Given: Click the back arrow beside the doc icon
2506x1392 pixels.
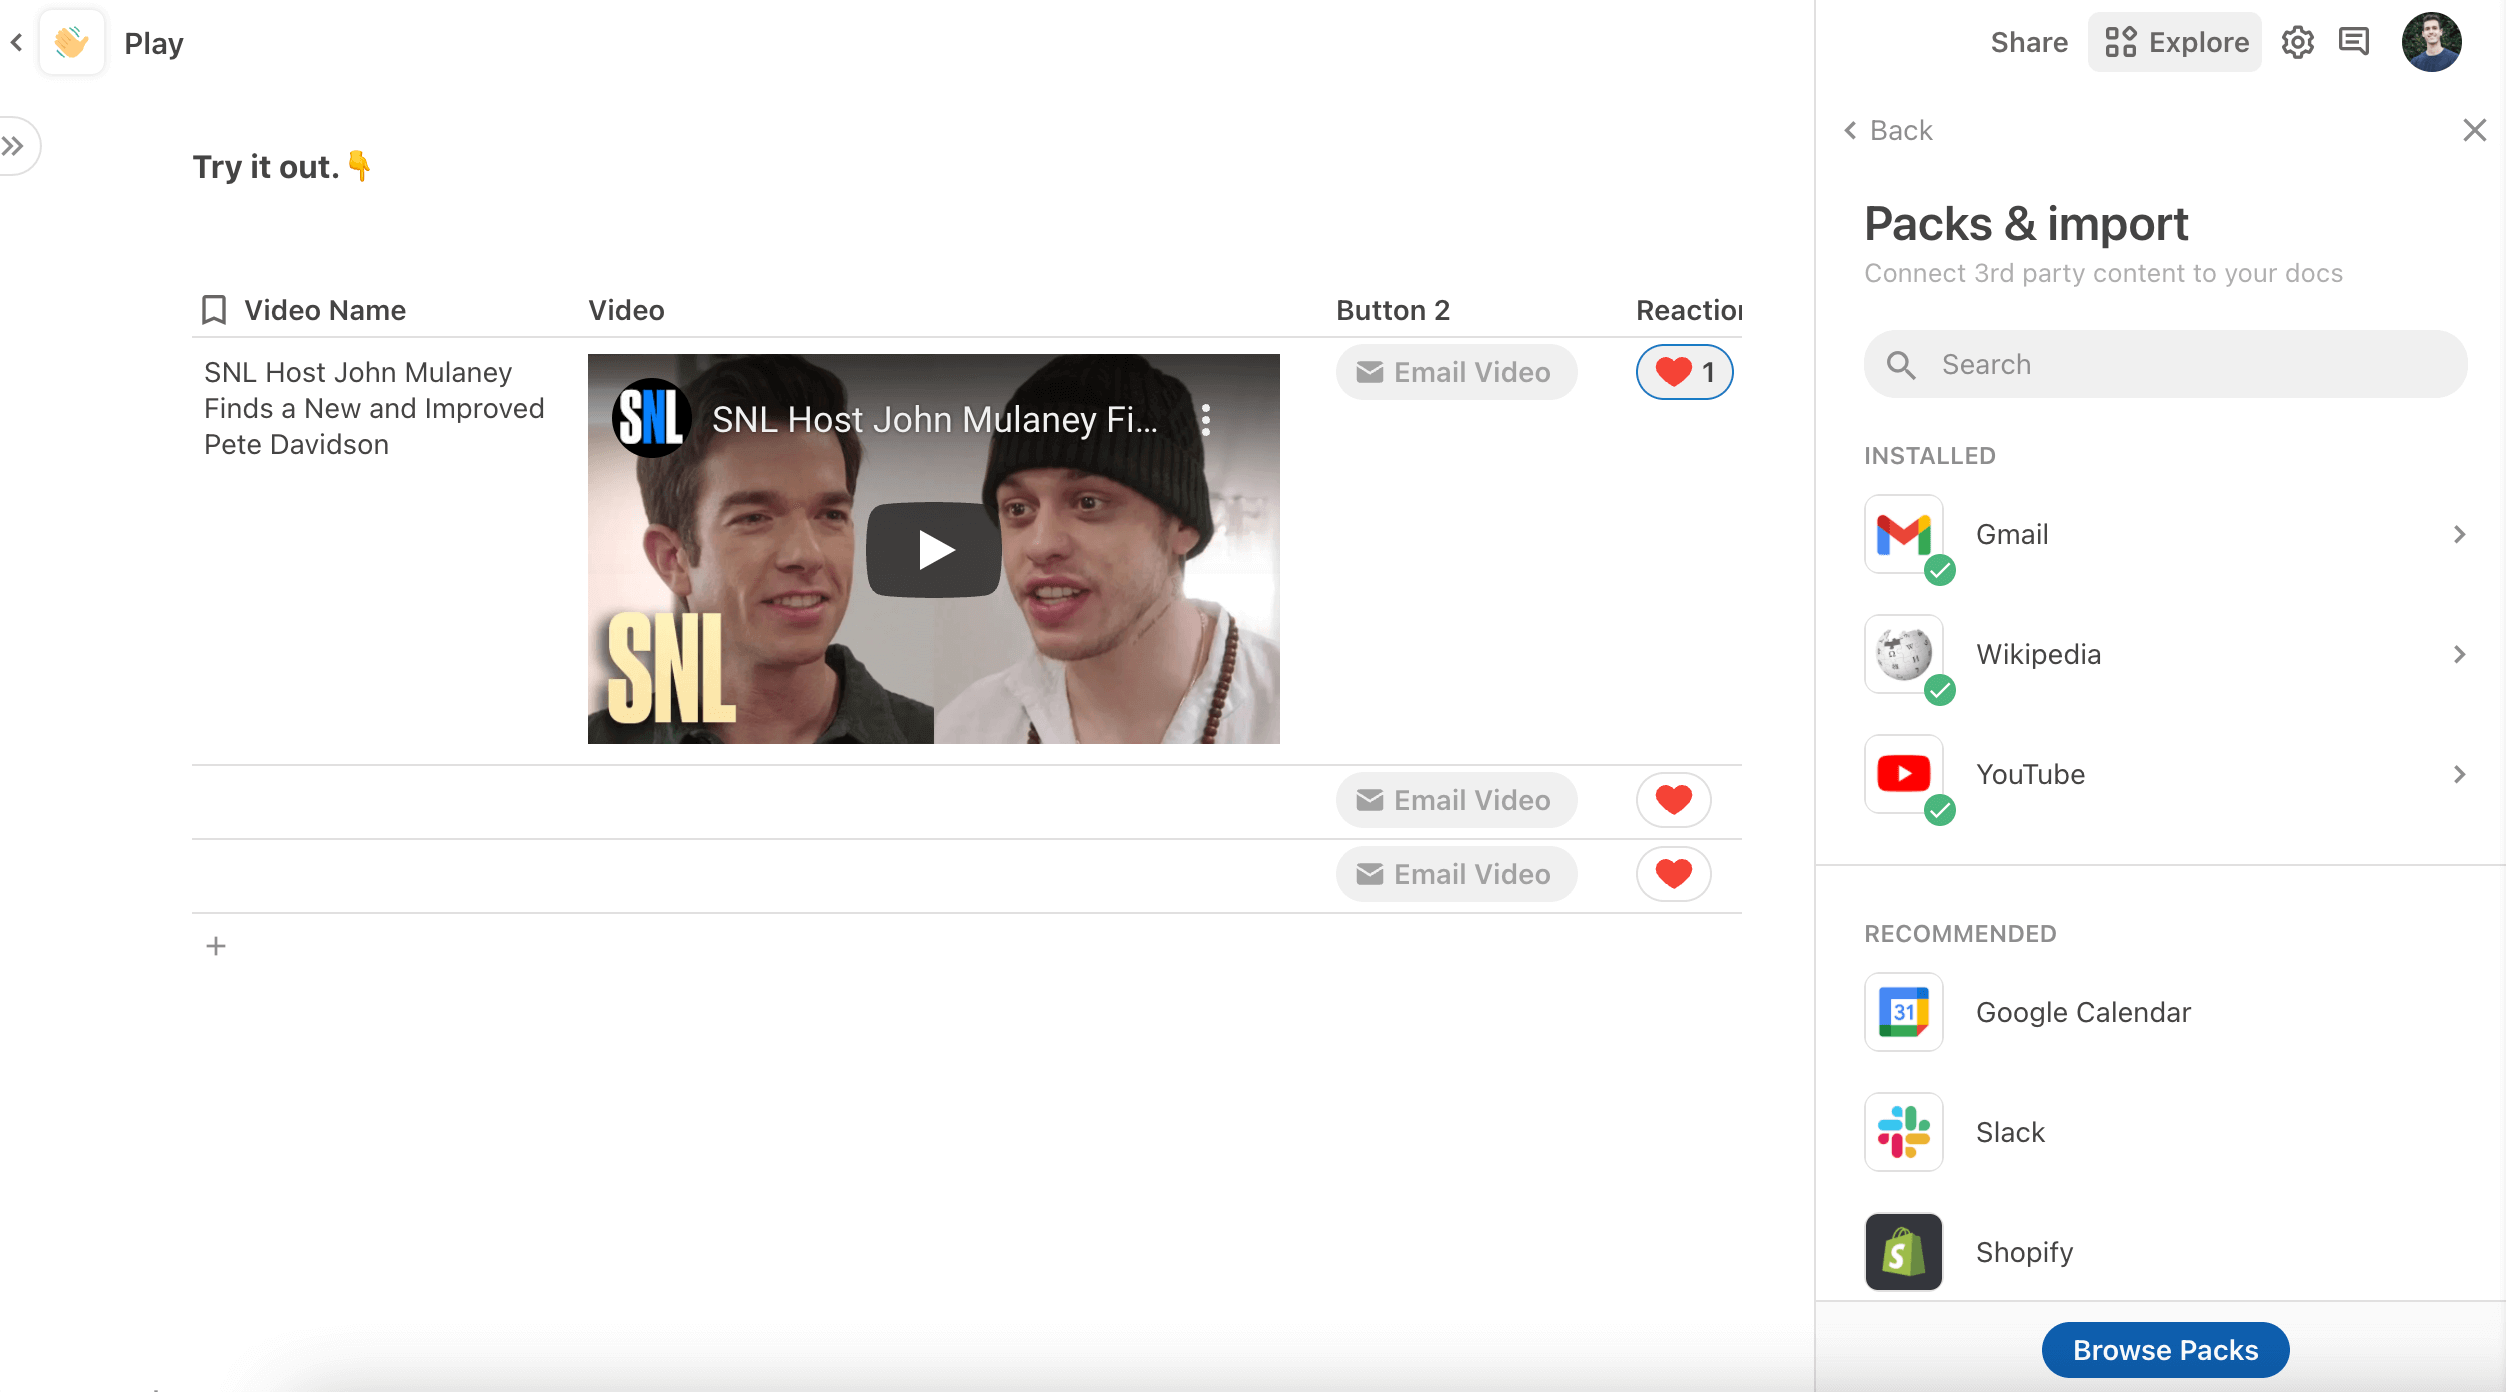Looking at the screenshot, I should tap(16, 42).
